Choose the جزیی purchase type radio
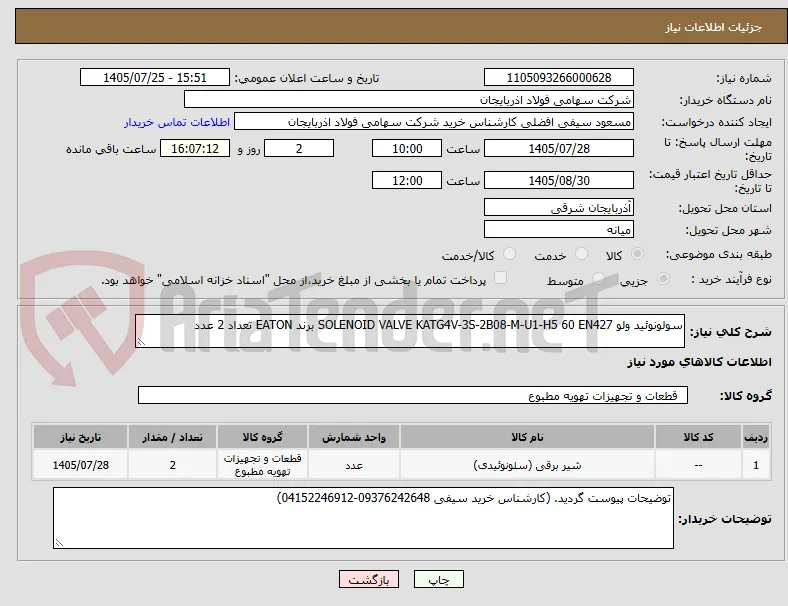 pyautogui.click(x=663, y=279)
